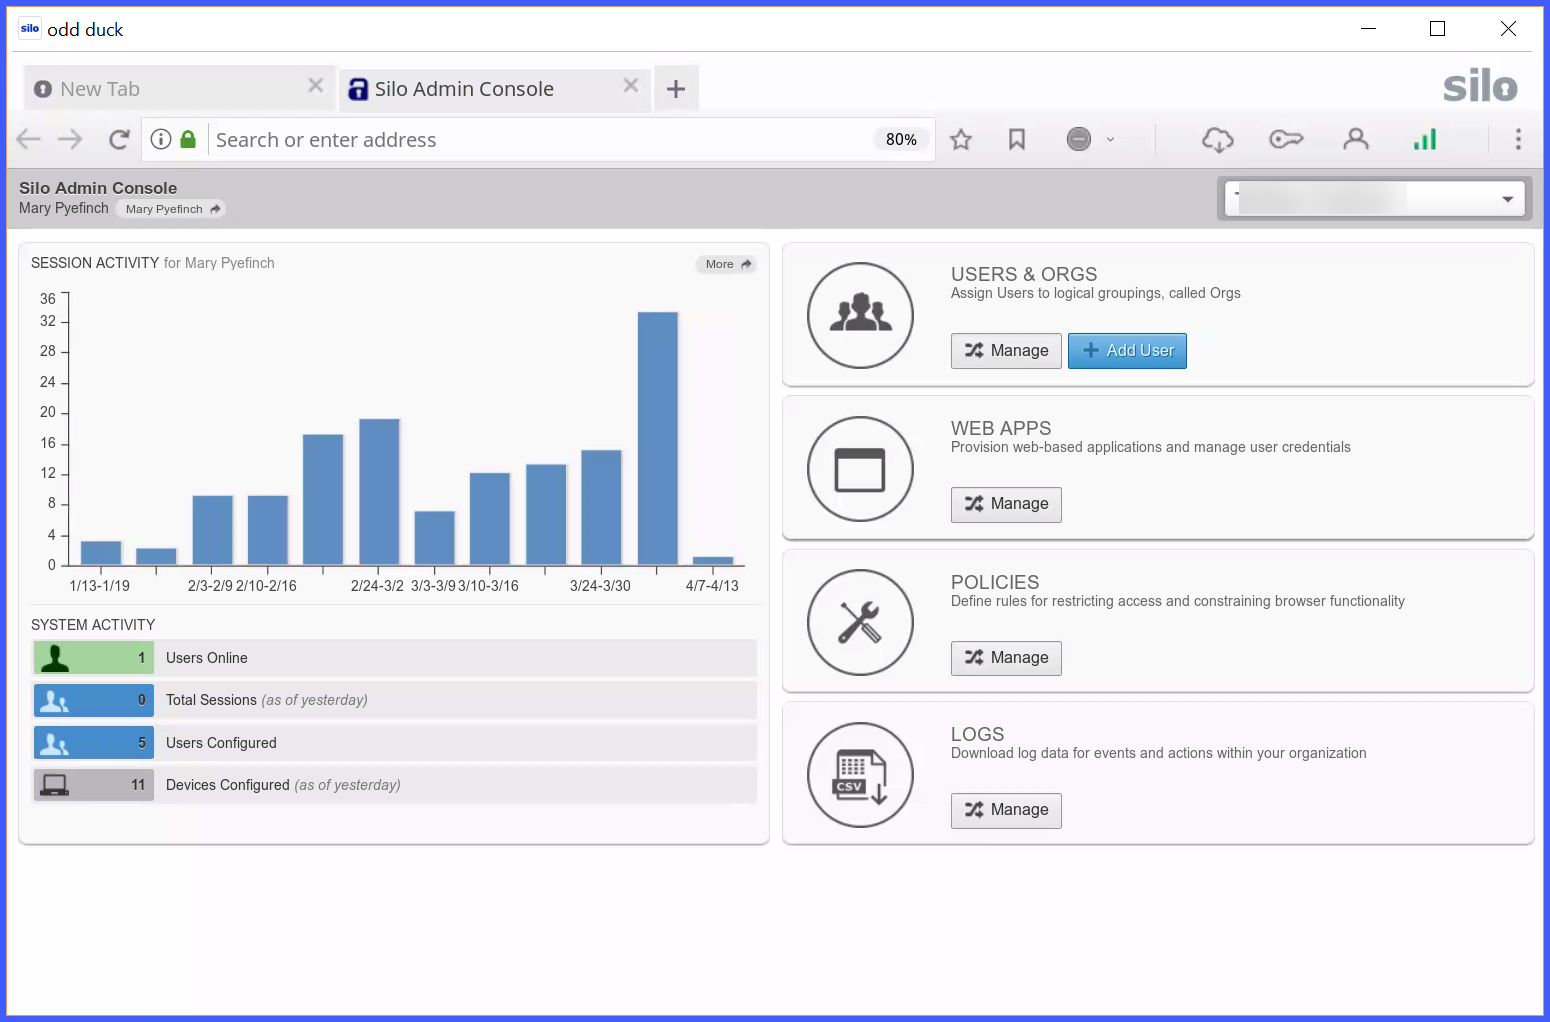Click the green signal bars icon
Viewport: 1550px width, 1022px height.
click(1425, 139)
